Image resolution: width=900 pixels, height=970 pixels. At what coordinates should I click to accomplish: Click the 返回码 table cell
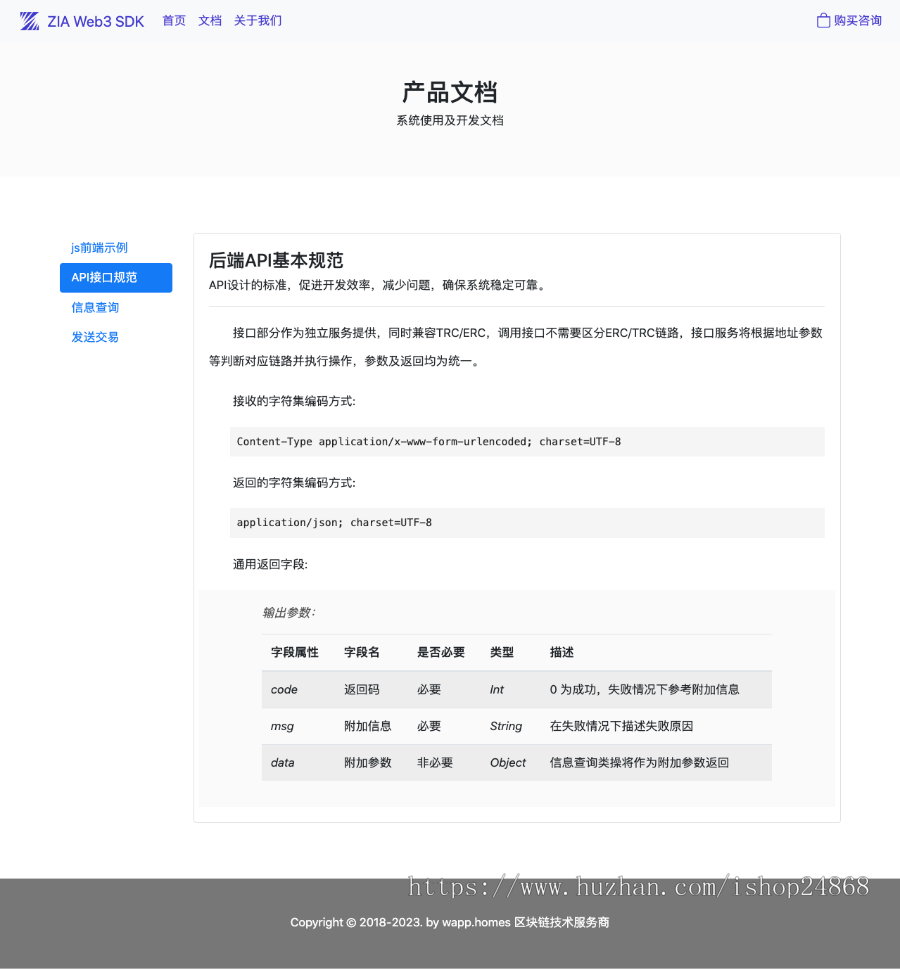[362, 689]
